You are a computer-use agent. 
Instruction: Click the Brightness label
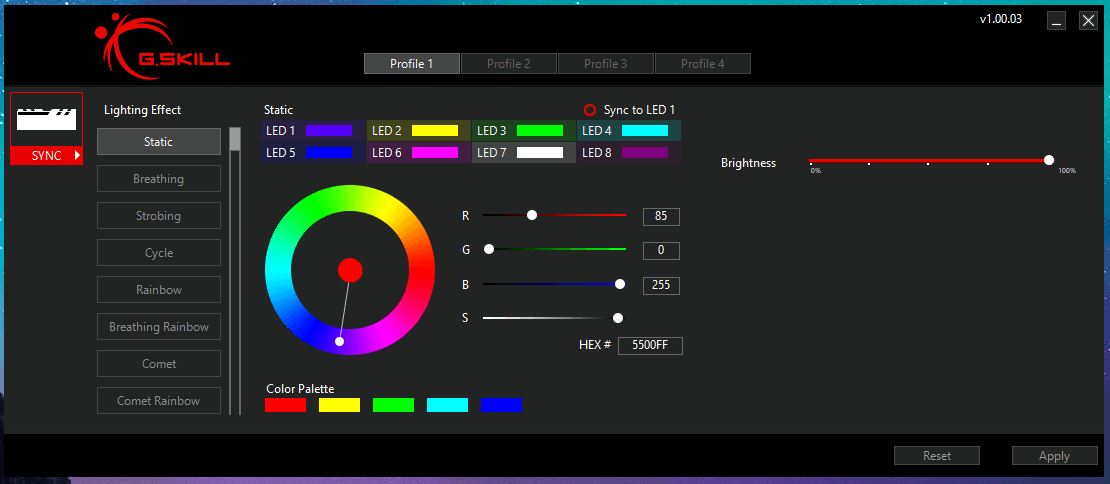748,163
